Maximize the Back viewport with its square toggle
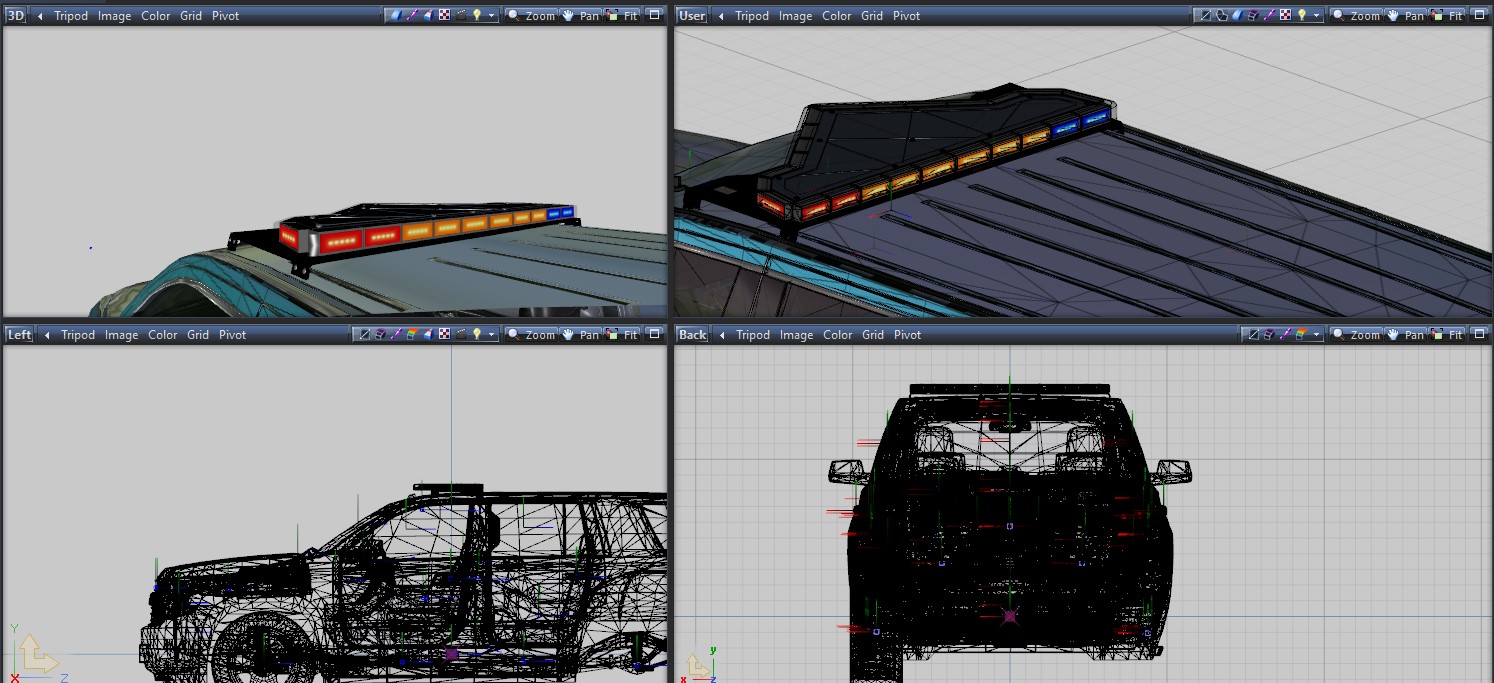 click(1480, 334)
